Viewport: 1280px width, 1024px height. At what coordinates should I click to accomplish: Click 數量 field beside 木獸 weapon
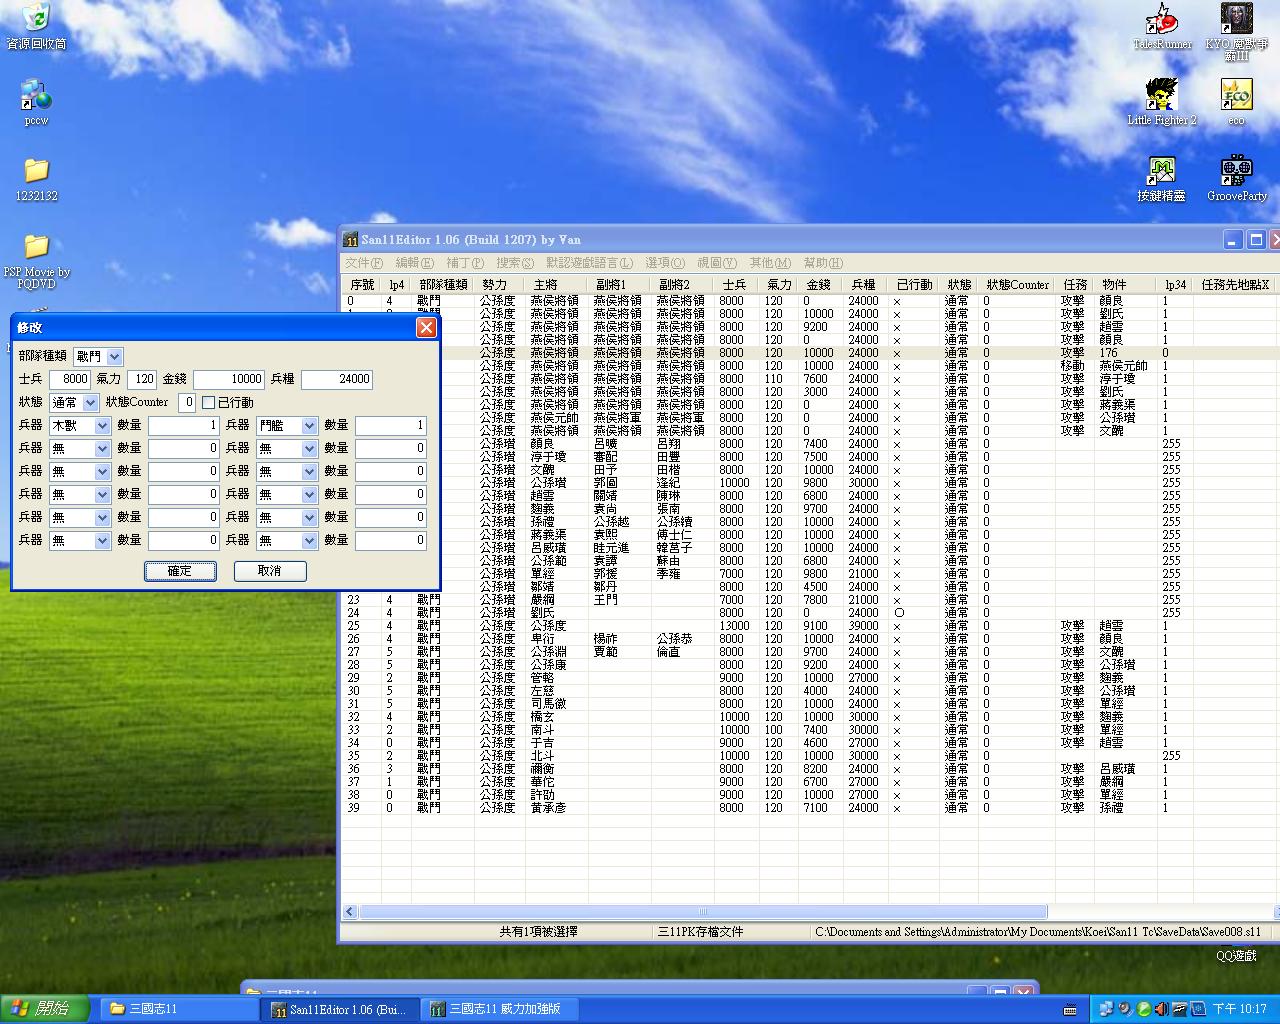coord(184,425)
